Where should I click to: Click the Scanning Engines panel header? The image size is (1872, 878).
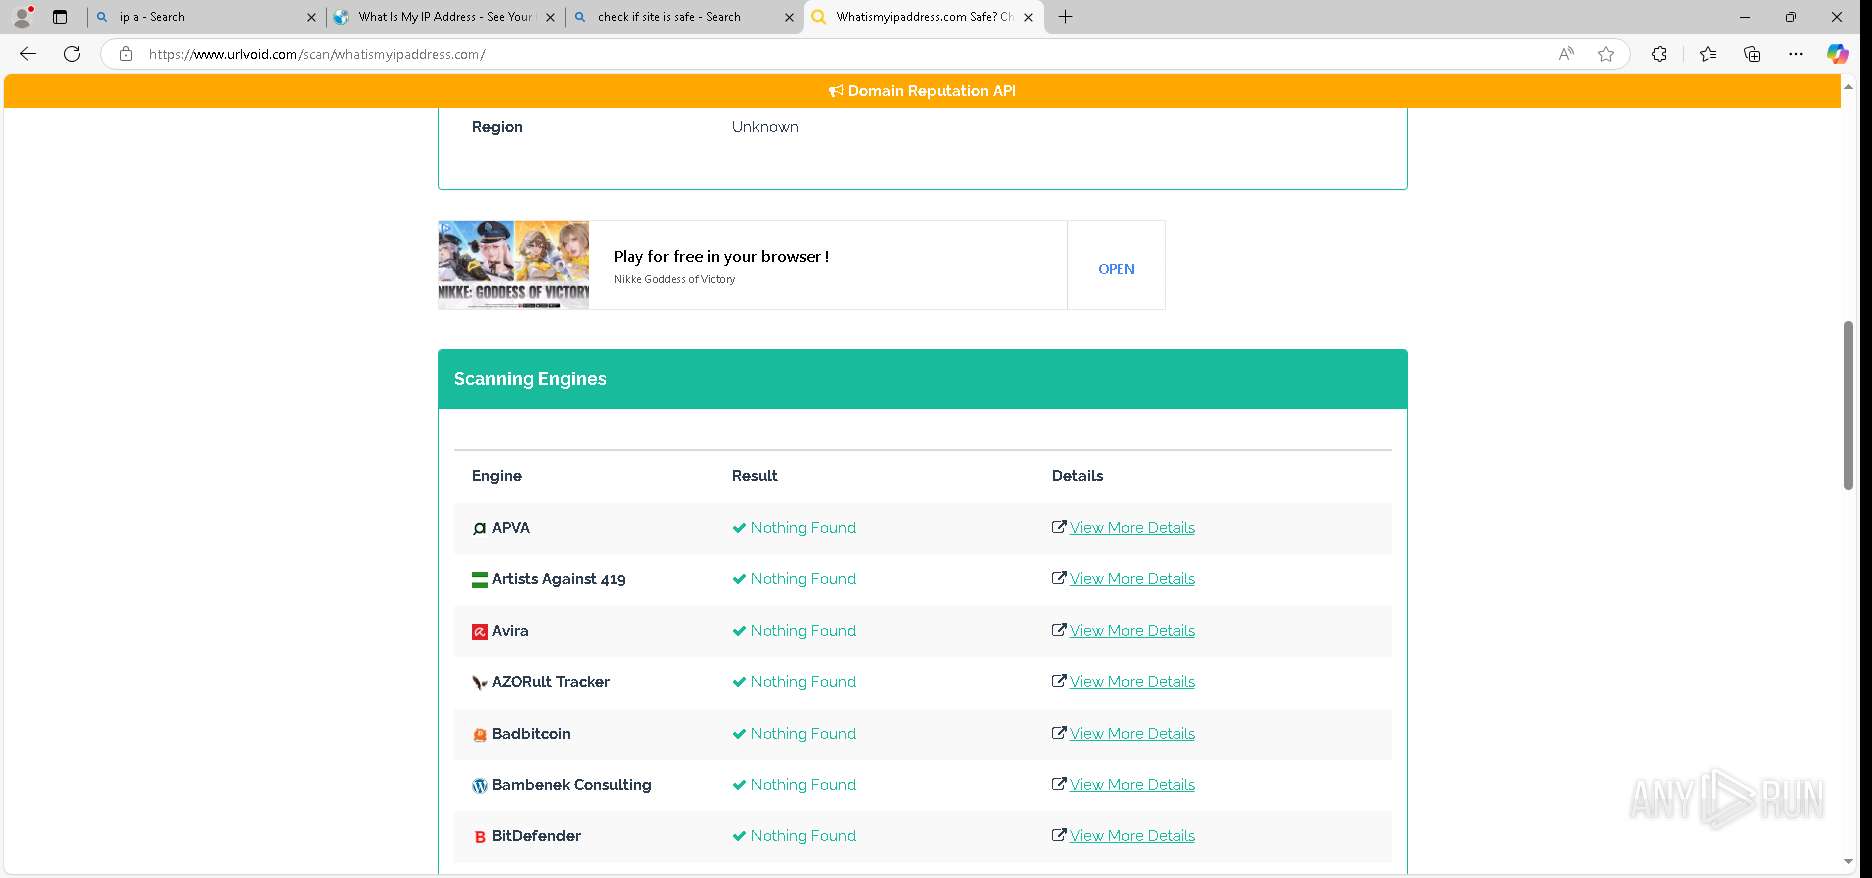[x=922, y=379]
